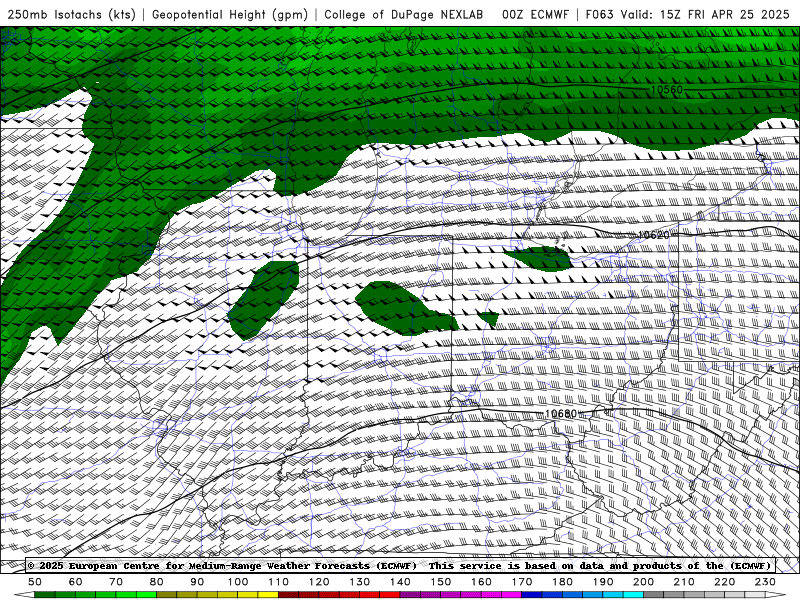Click the '00Z ECMWF' model run label
Screen dimensions: 800x600
[535, 14]
